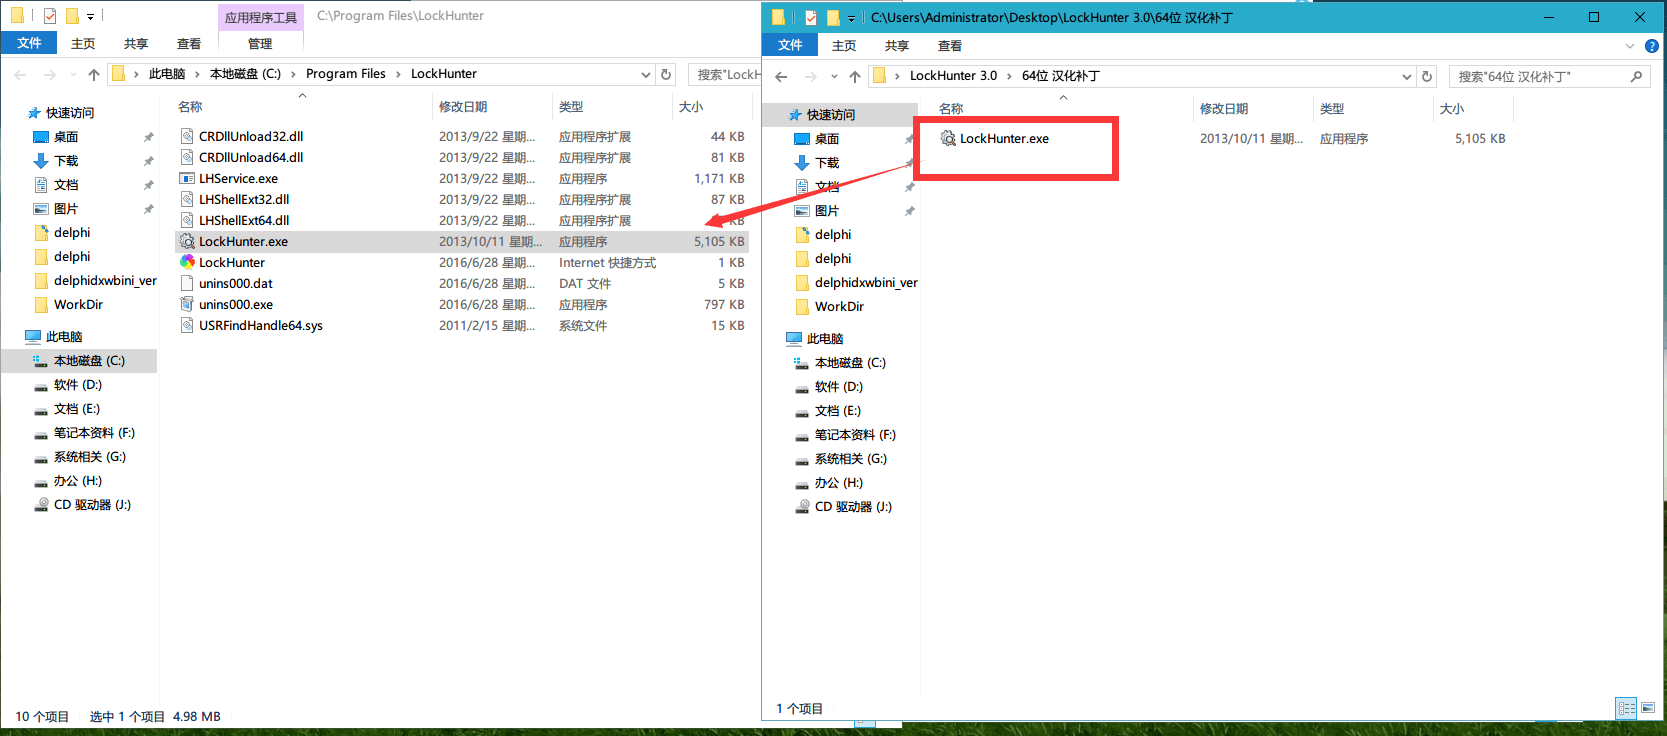The image size is (1667, 736).
Task: Click the search box in the 64位 汉化补丁 window
Action: click(x=1540, y=76)
